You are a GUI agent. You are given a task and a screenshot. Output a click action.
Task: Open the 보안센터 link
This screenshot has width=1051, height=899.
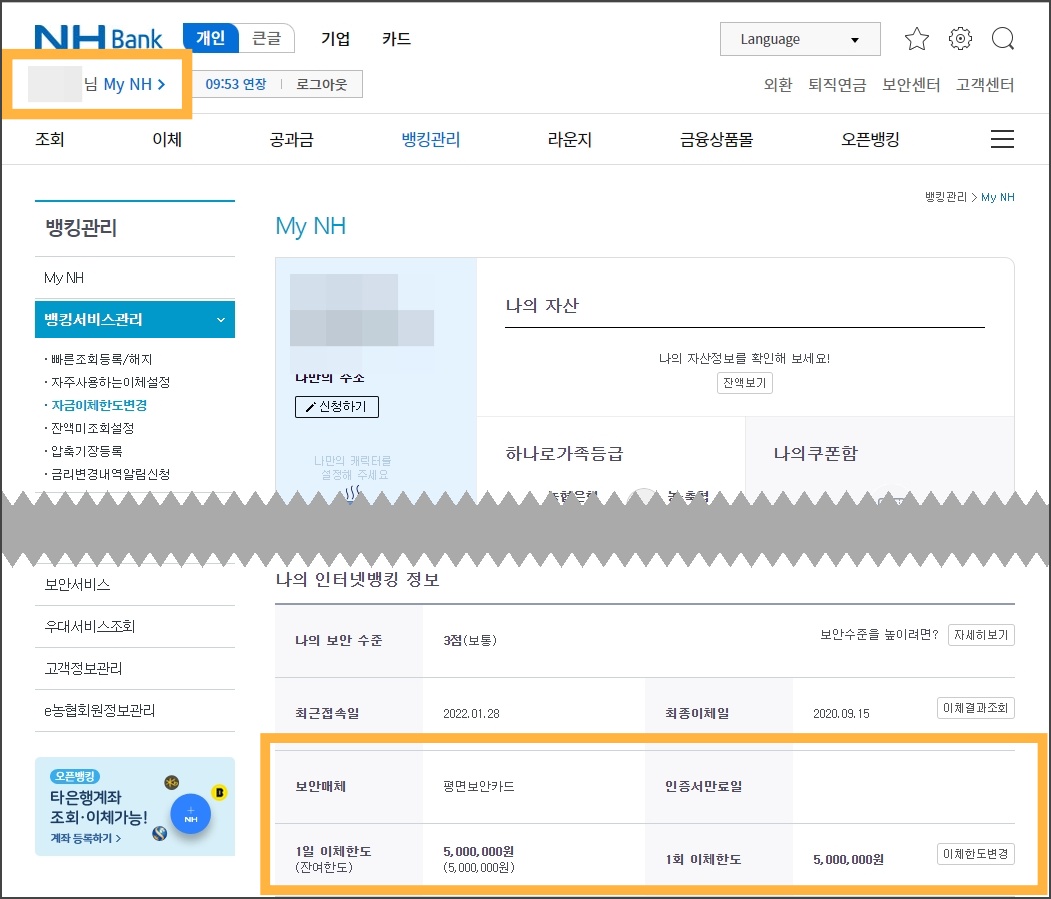tap(910, 85)
